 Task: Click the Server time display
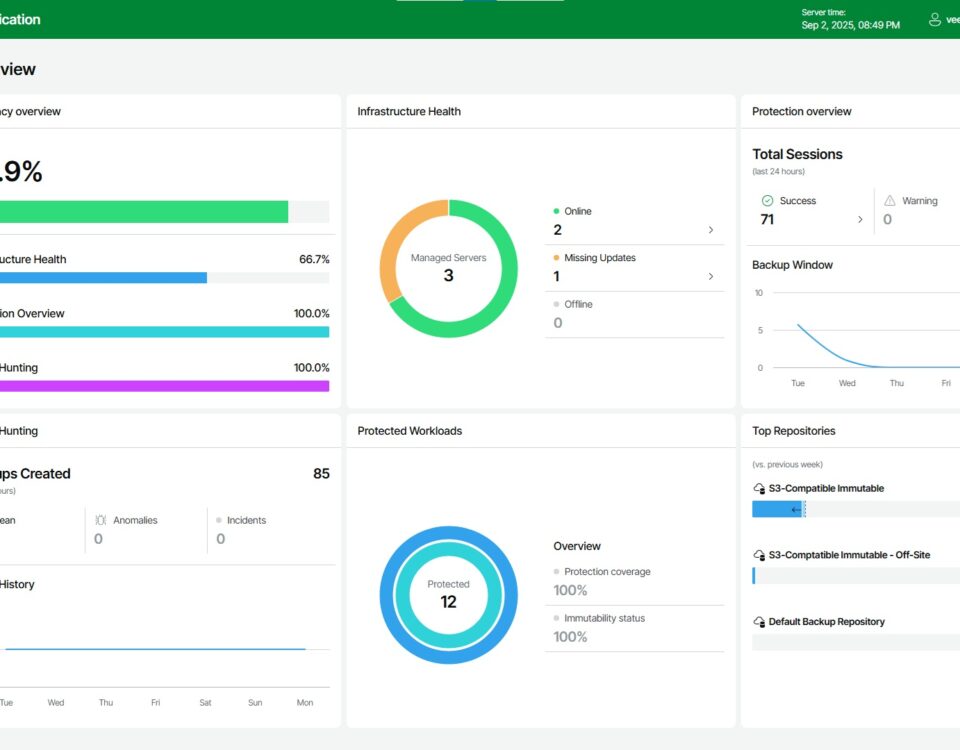tap(850, 19)
